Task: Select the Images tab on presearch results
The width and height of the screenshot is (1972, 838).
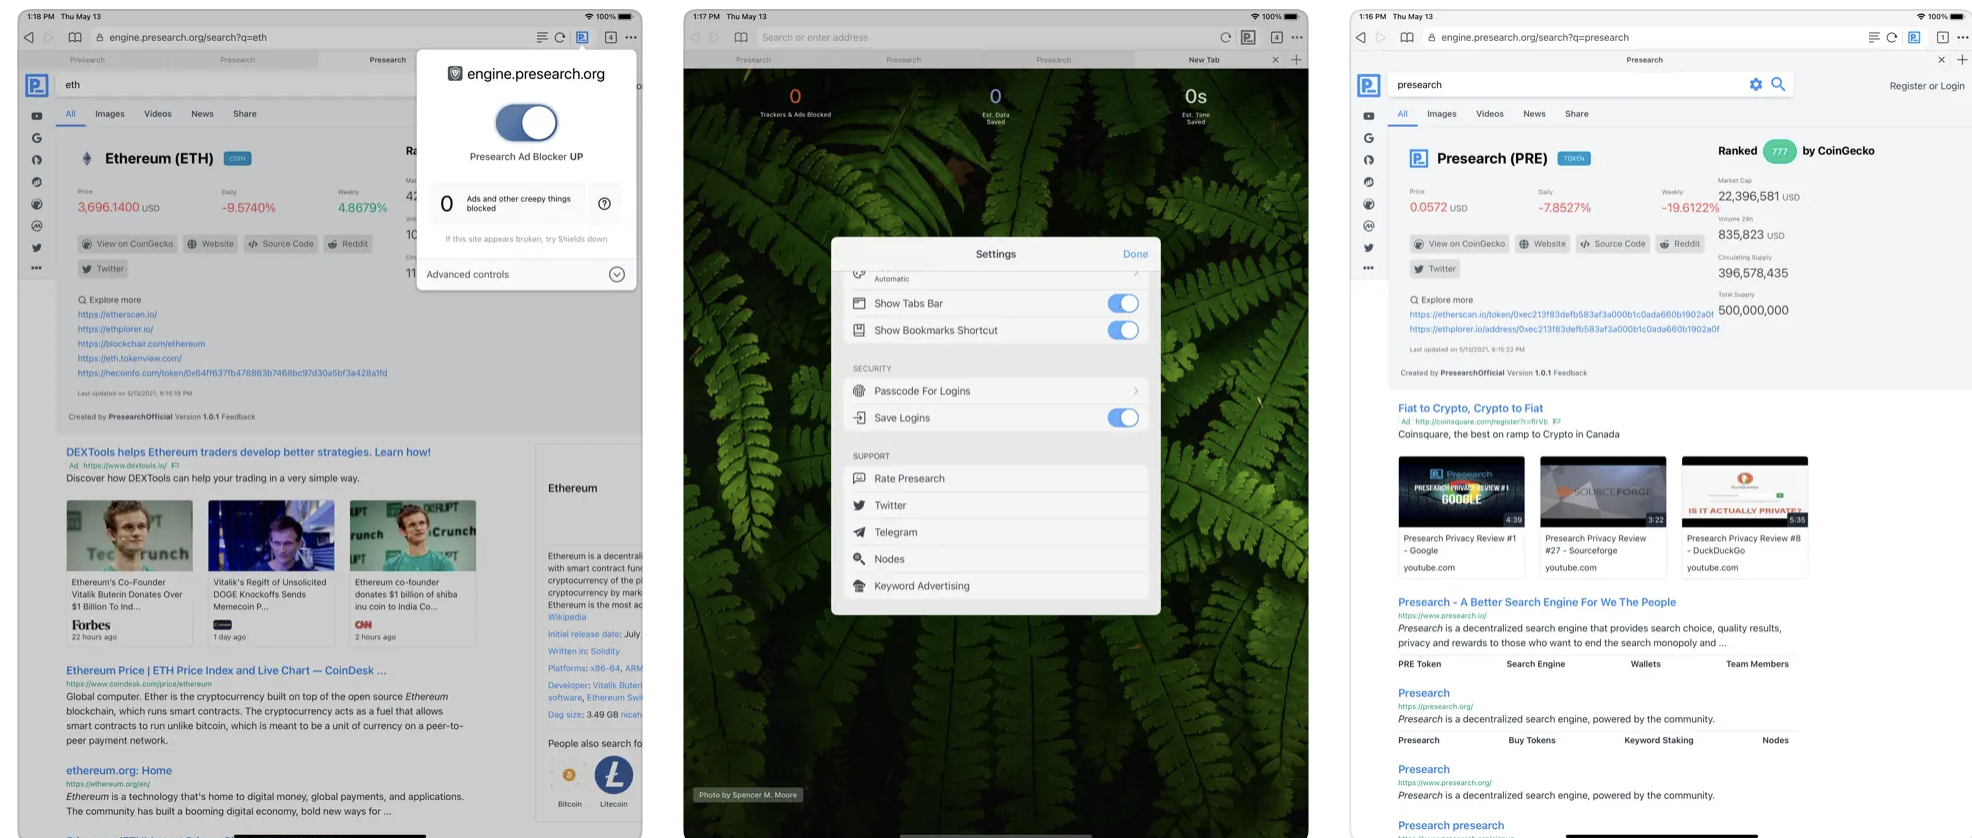Action: tap(1442, 114)
